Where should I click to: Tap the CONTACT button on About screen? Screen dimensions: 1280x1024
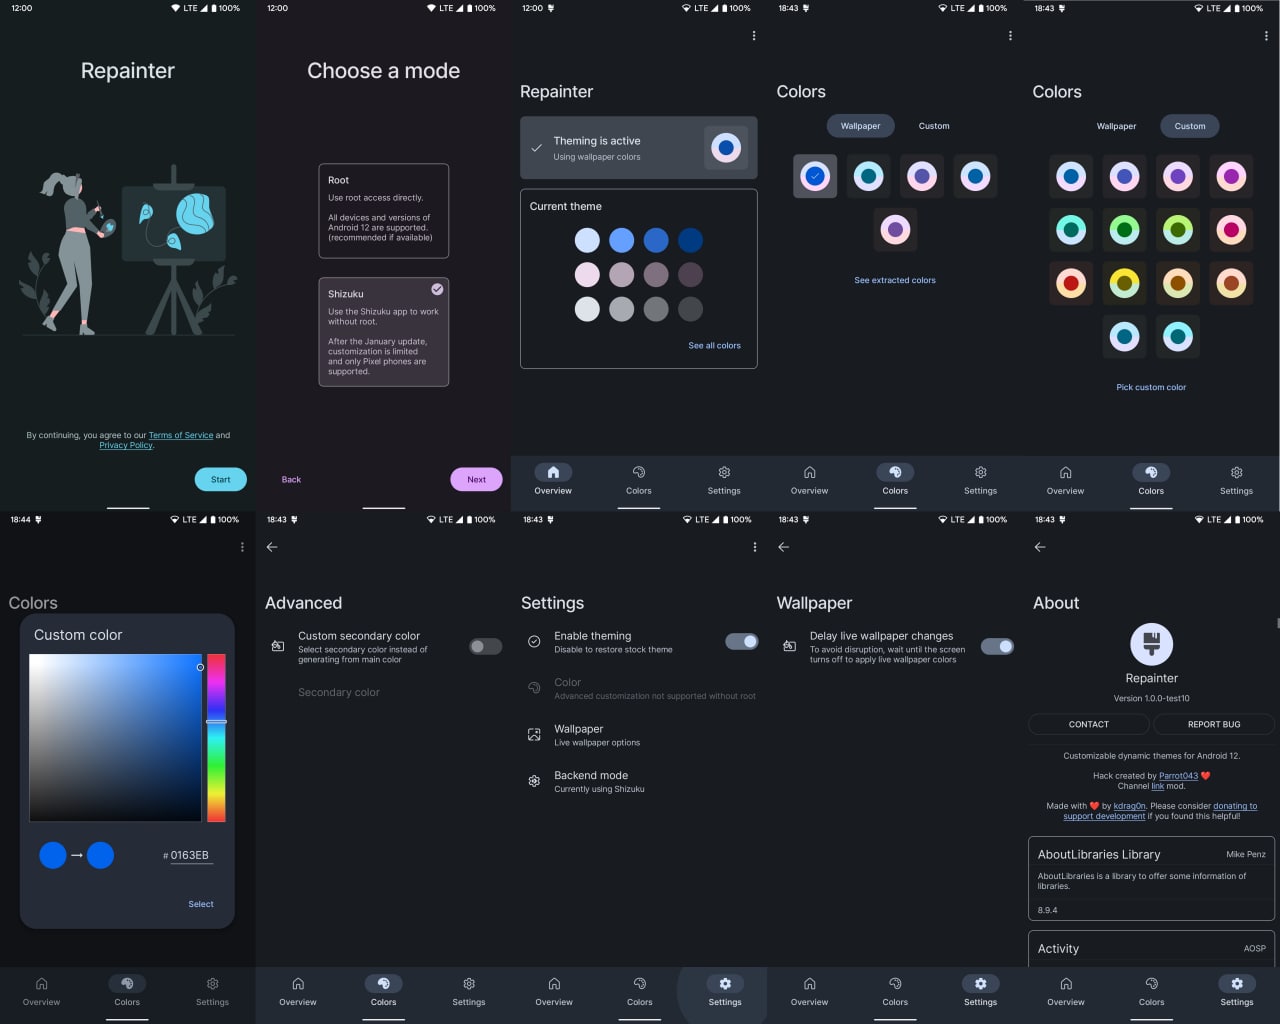tap(1089, 724)
